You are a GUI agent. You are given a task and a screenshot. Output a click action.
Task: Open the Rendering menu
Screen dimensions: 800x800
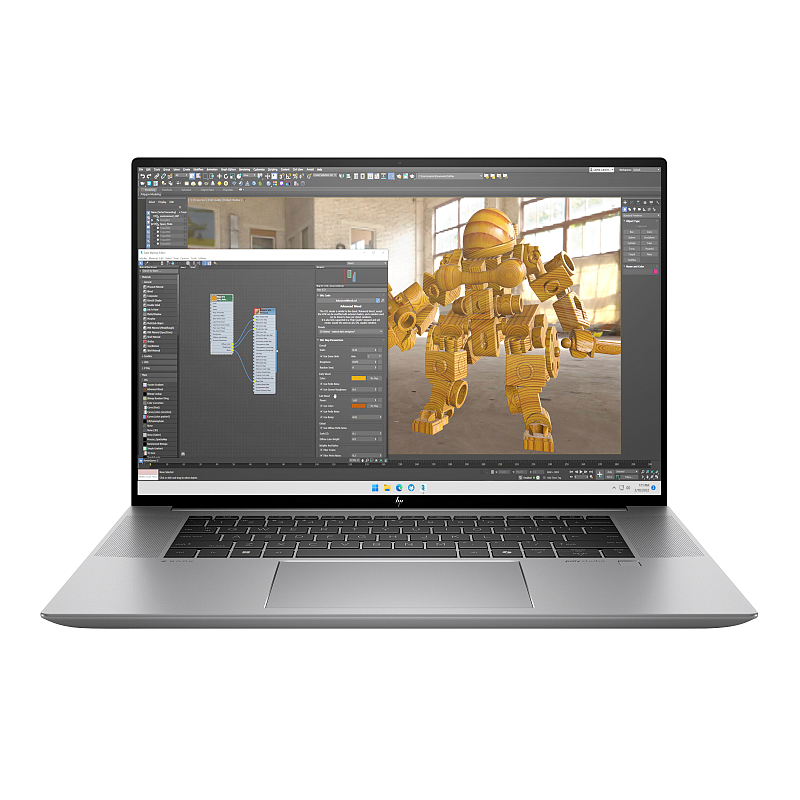[x=244, y=169]
